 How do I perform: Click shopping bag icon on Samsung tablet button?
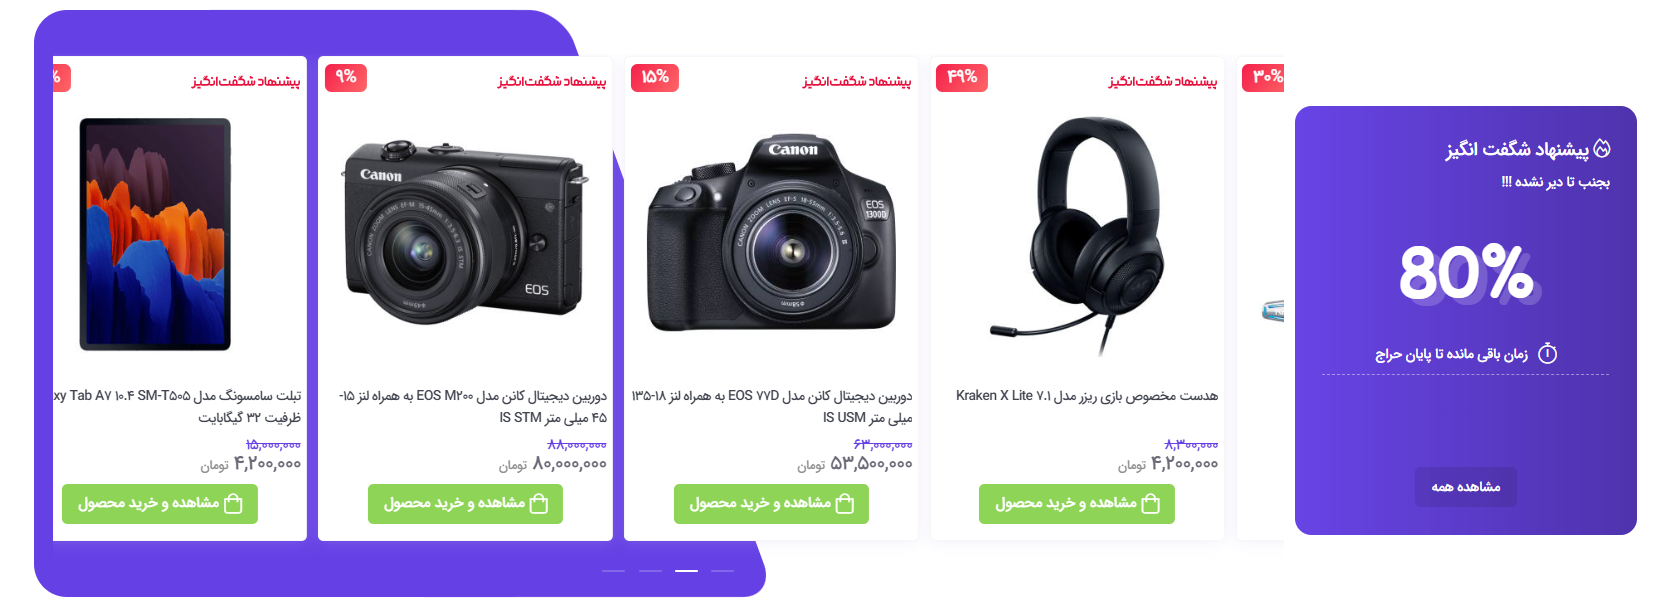234,503
